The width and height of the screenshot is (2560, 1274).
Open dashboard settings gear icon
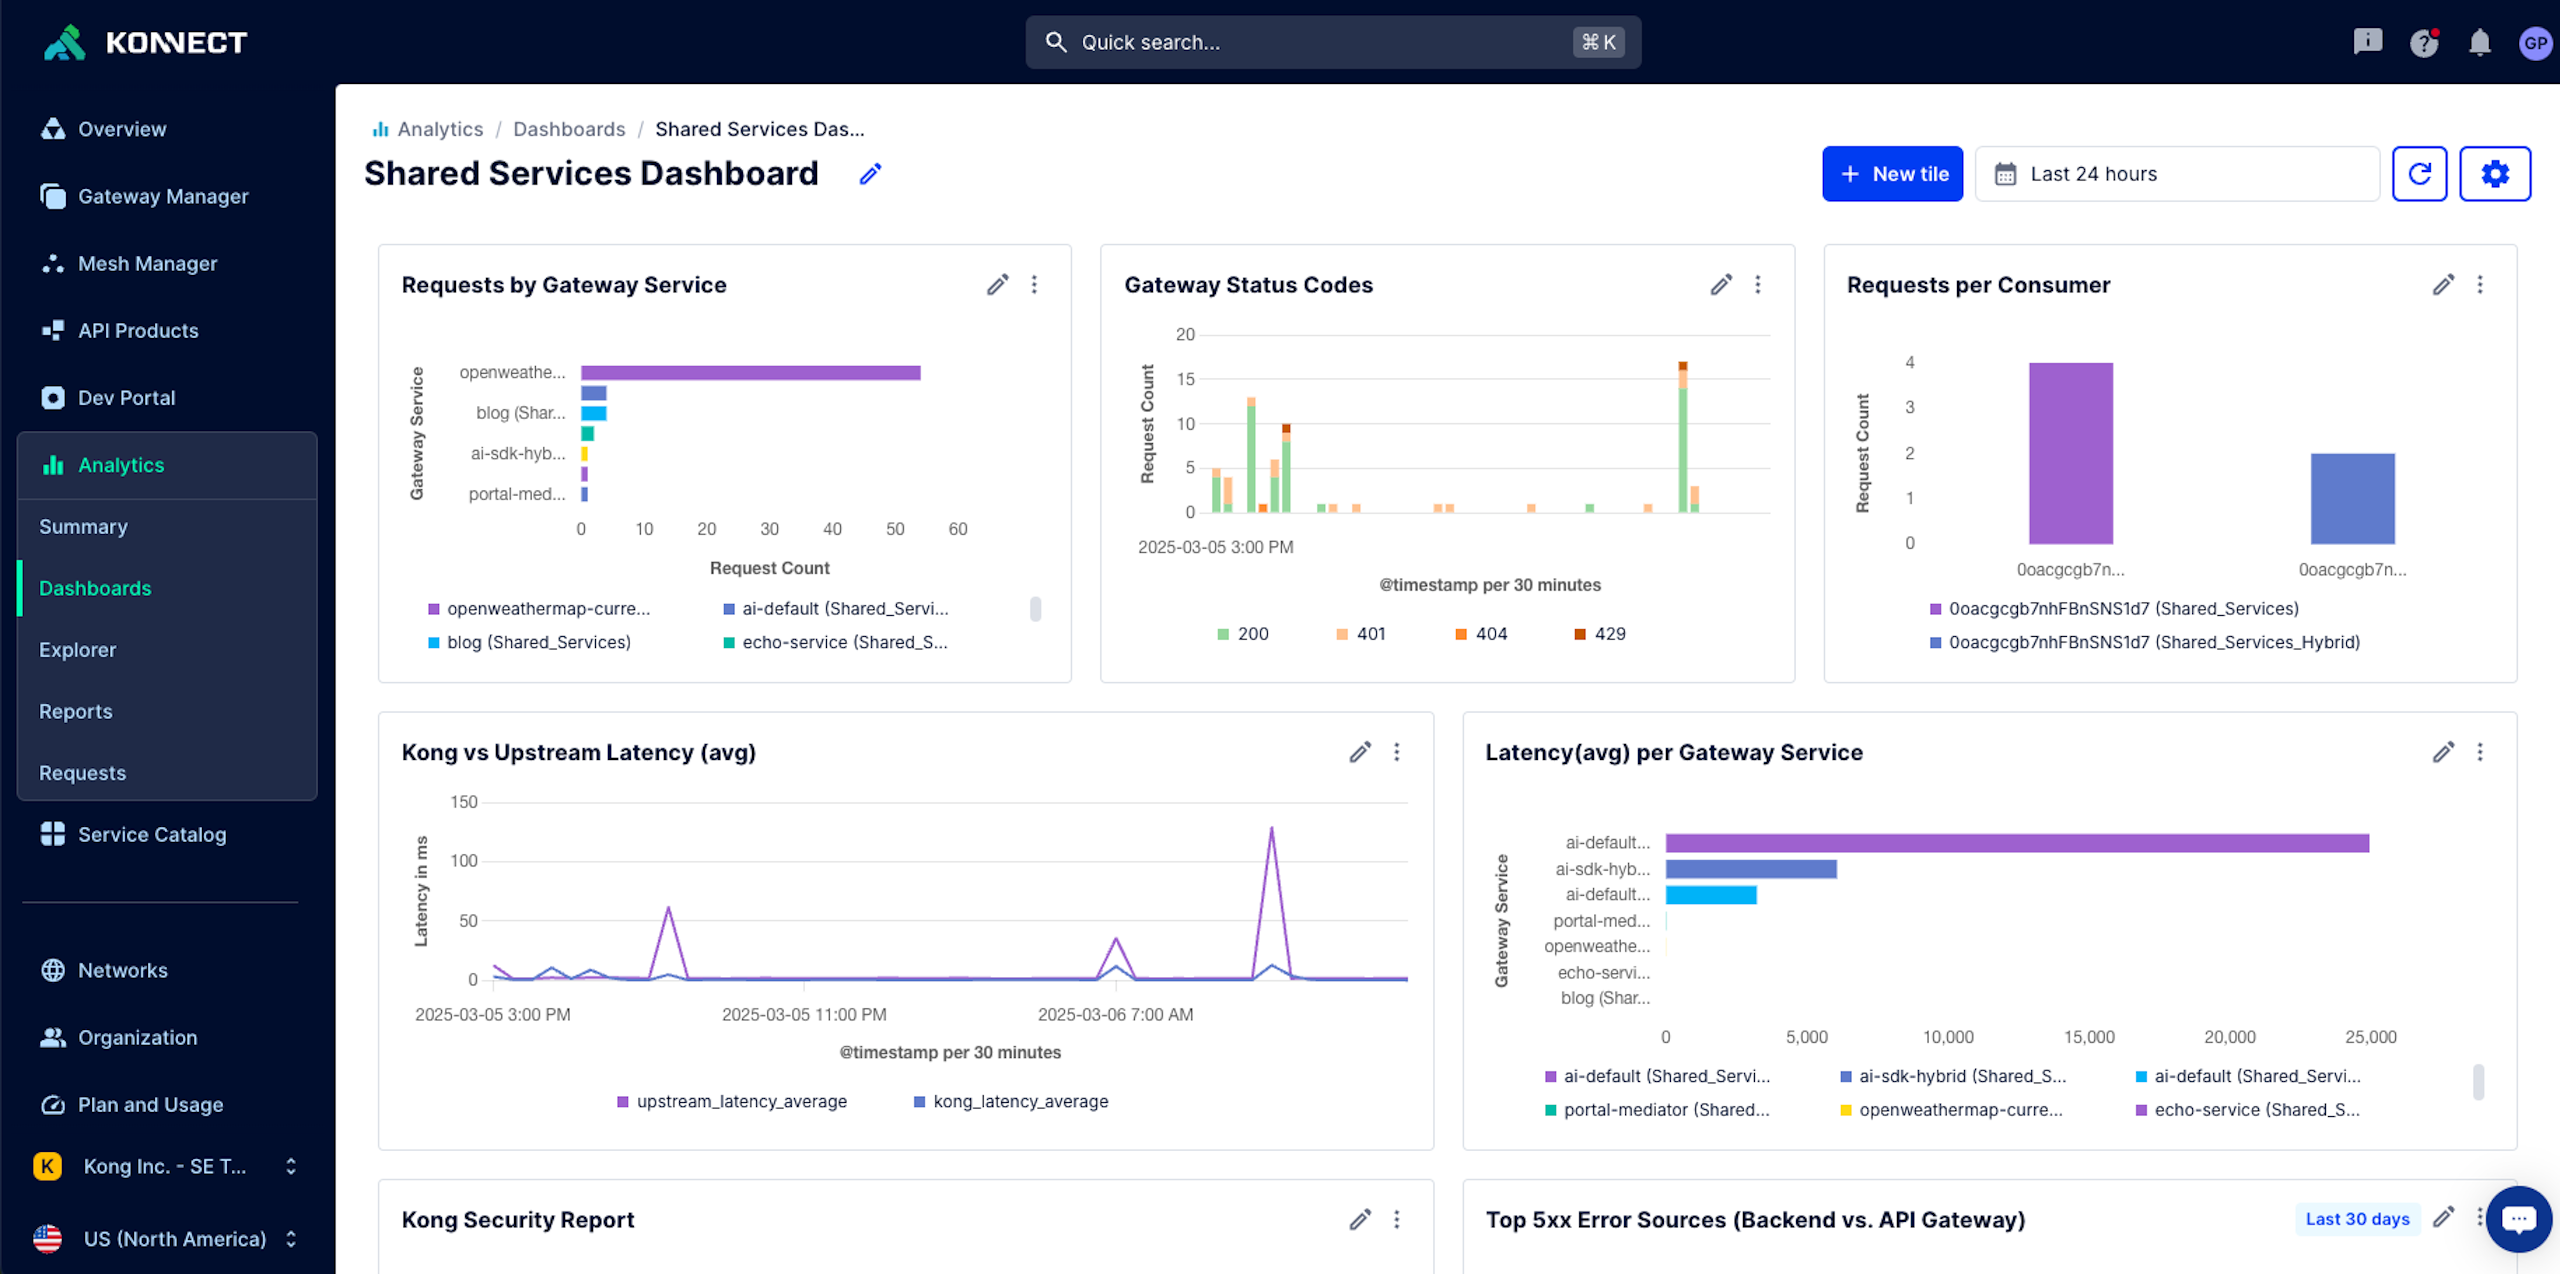pyautogui.click(x=2494, y=174)
